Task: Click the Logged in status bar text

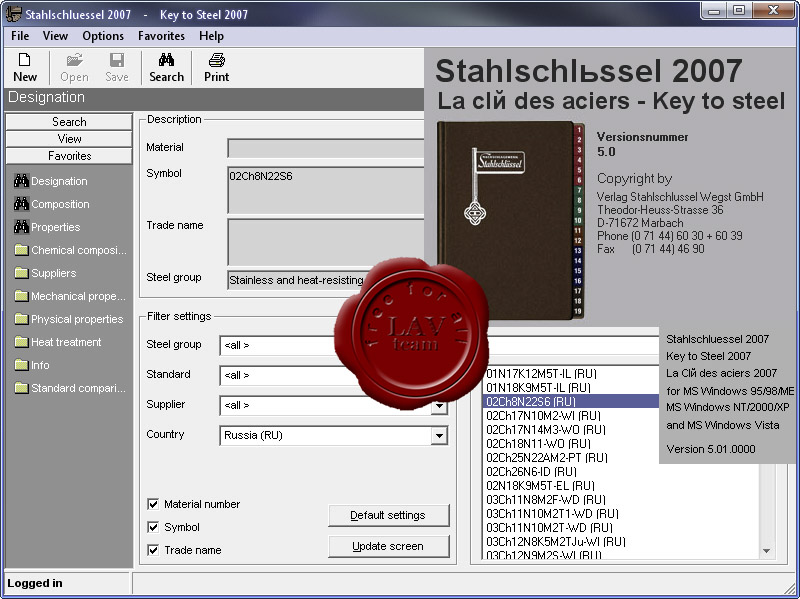Action: (x=35, y=583)
